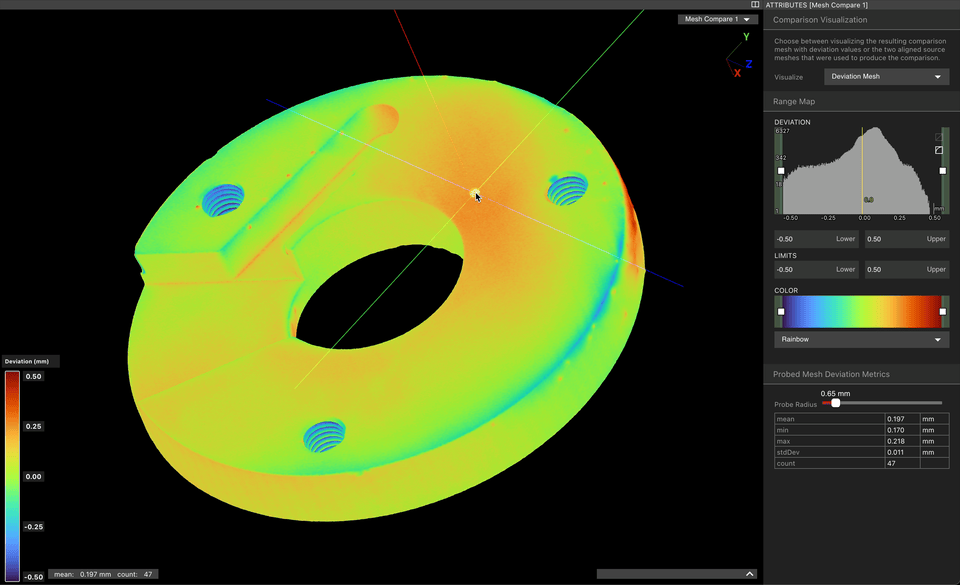The height and width of the screenshot is (585, 960).
Task: Click the left white handle on the histogram
Action: coord(781,171)
